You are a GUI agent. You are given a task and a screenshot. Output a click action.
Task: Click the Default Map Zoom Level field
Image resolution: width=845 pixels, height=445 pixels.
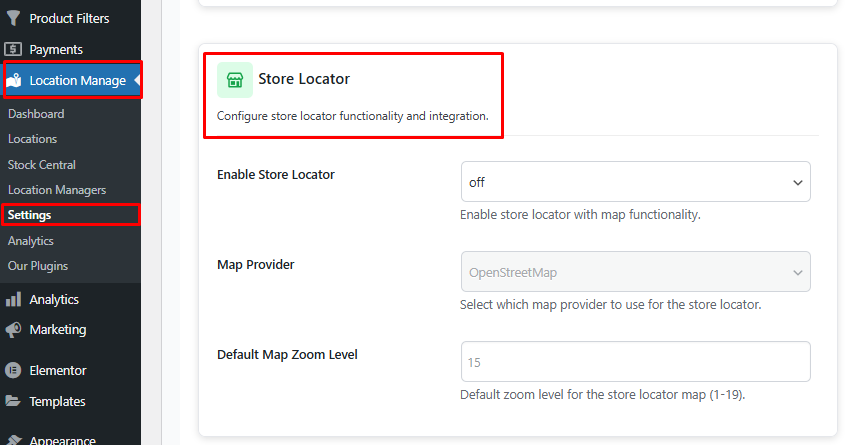click(x=635, y=362)
